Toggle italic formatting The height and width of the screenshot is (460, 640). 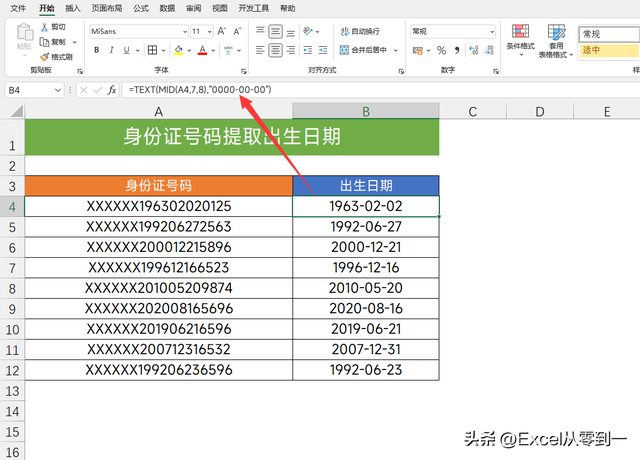[111, 50]
